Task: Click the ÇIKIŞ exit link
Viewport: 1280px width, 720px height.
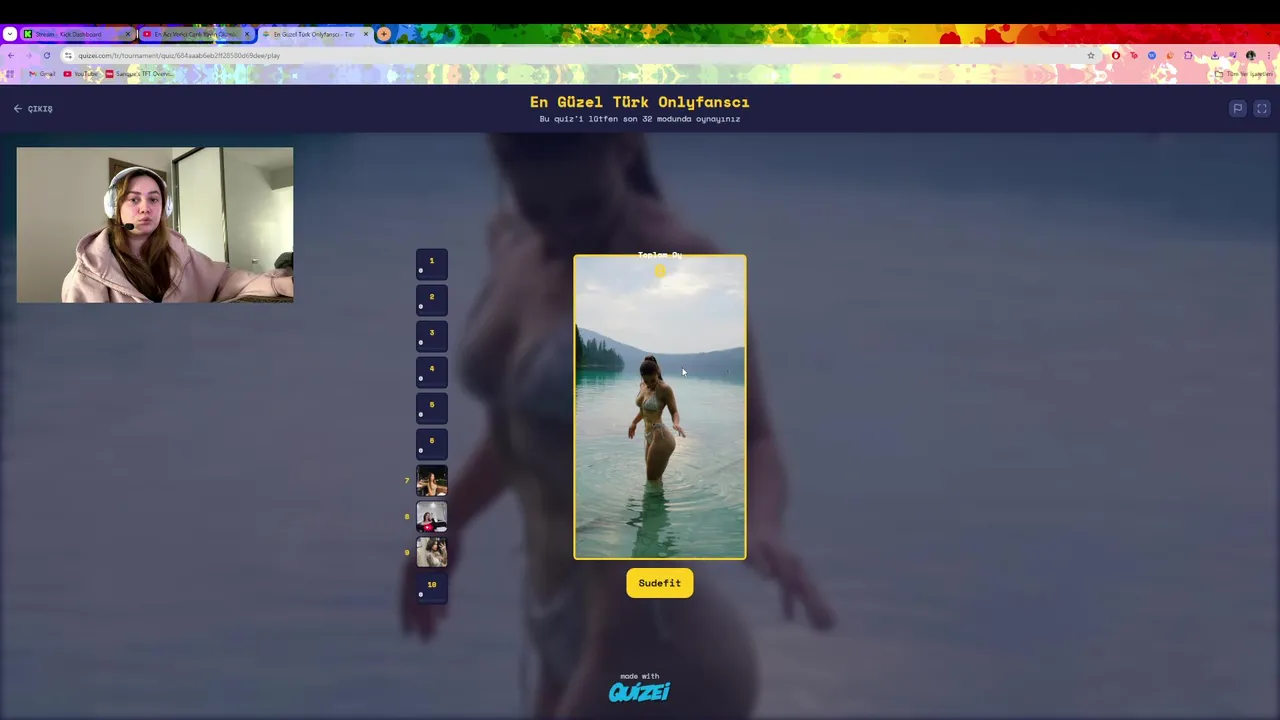Action: pos(33,108)
